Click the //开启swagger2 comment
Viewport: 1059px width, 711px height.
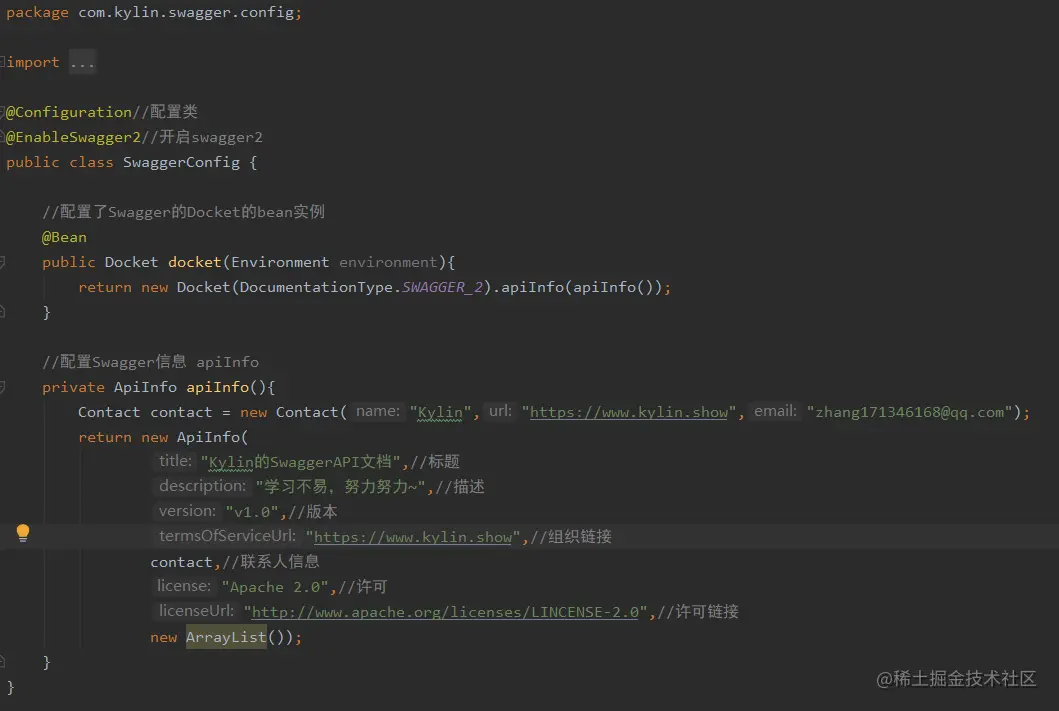(202, 137)
